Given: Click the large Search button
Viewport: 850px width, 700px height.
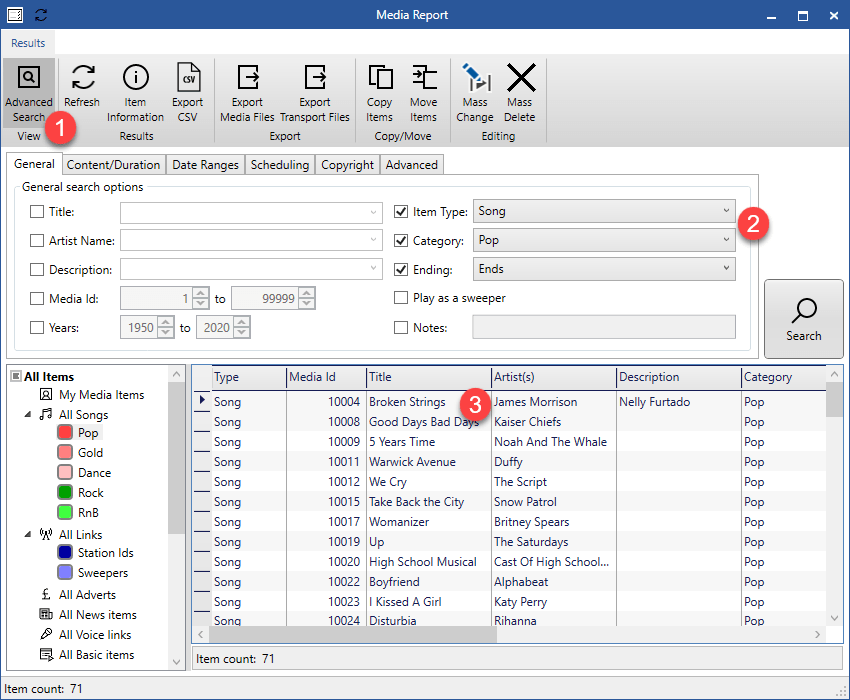Looking at the screenshot, I should pos(804,319).
